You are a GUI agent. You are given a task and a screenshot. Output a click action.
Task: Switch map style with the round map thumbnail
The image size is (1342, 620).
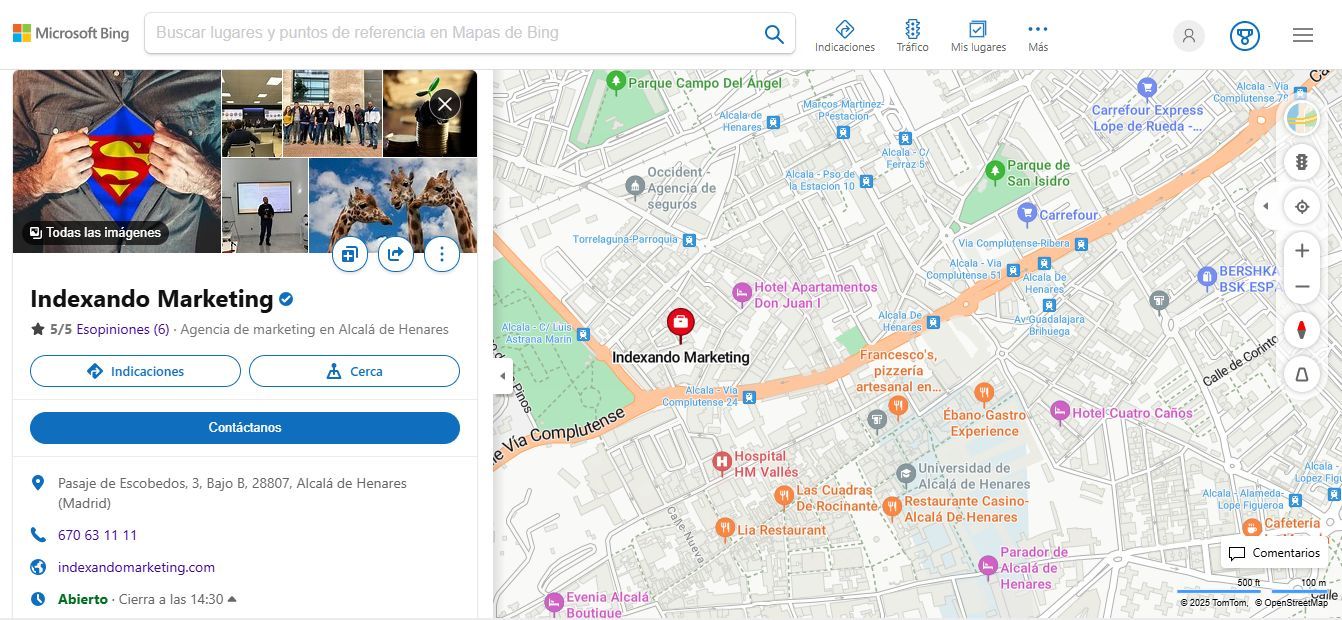pyautogui.click(x=1301, y=118)
